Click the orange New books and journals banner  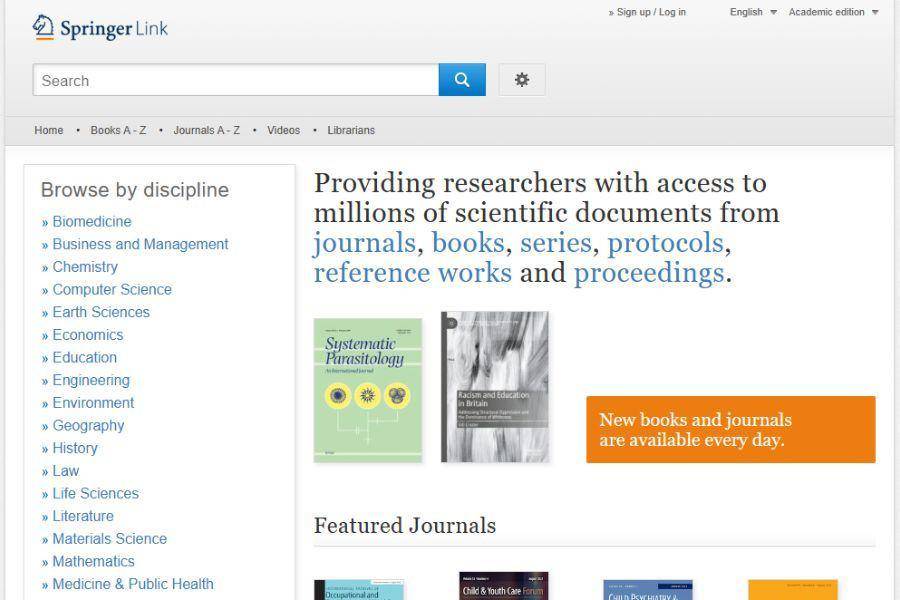click(x=731, y=429)
